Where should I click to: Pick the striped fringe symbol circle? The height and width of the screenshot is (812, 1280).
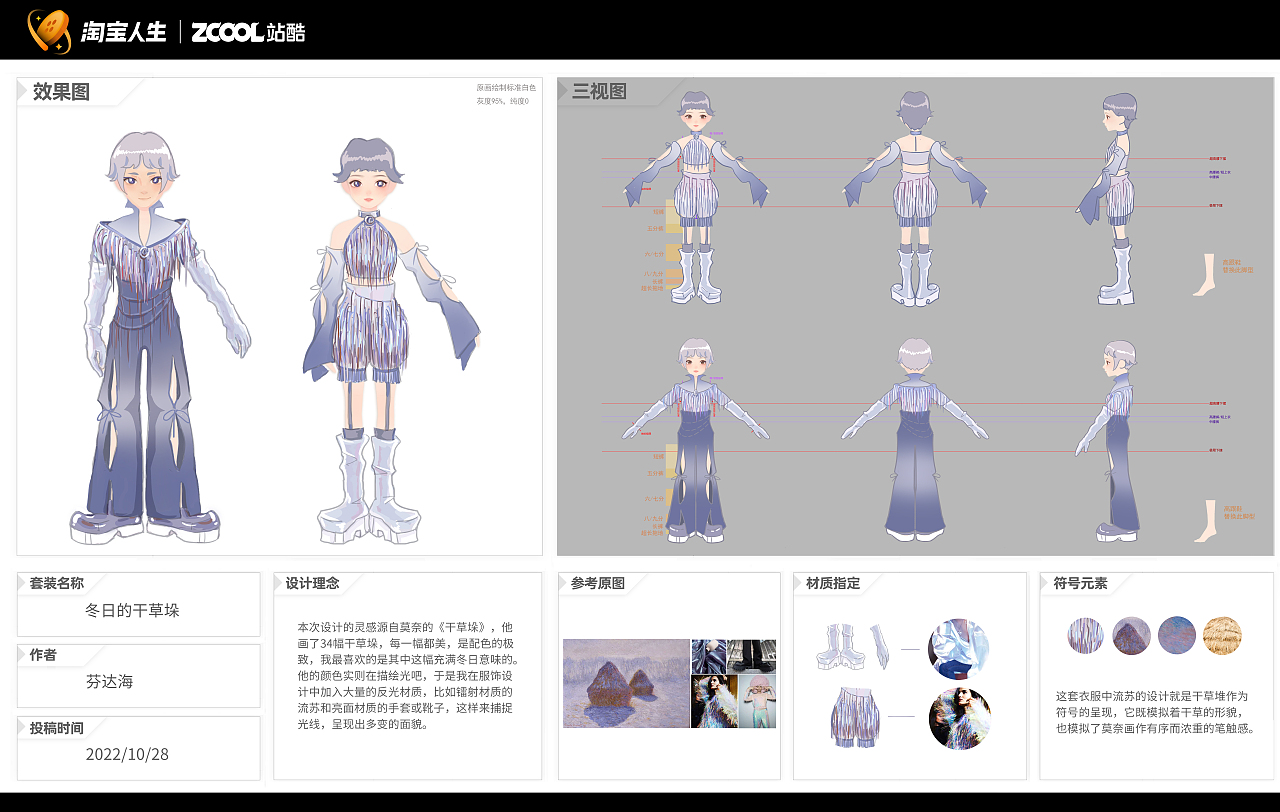1086,635
